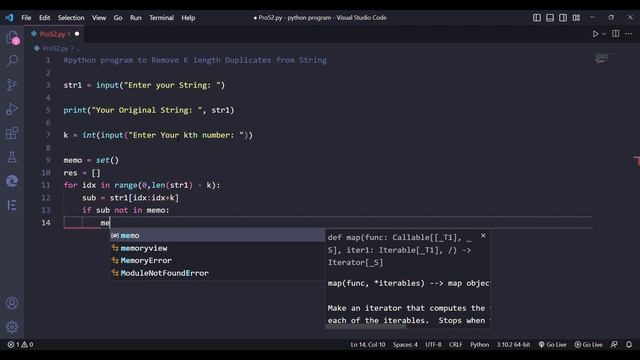Screen dimensions: 640x360
Task: Open the run options dropdown arrow
Action: click(x=604, y=34)
